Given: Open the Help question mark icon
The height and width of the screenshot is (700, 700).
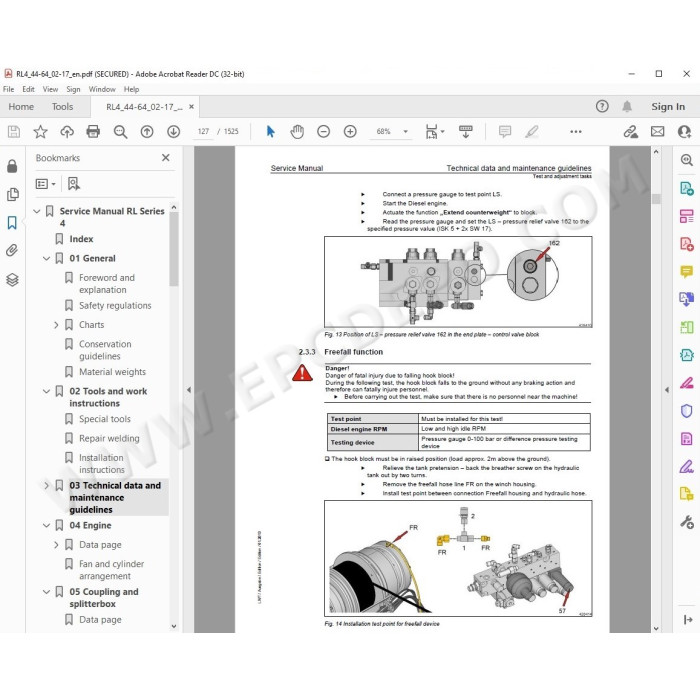Looking at the screenshot, I should (602, 106).
